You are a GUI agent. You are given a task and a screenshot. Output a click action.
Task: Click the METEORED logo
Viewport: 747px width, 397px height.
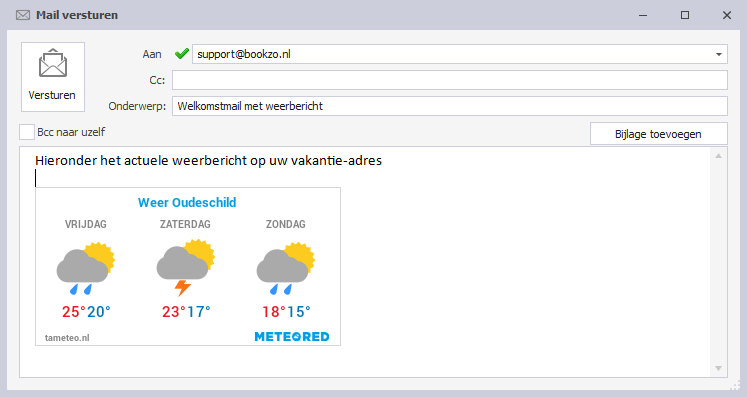pos(292,336)
